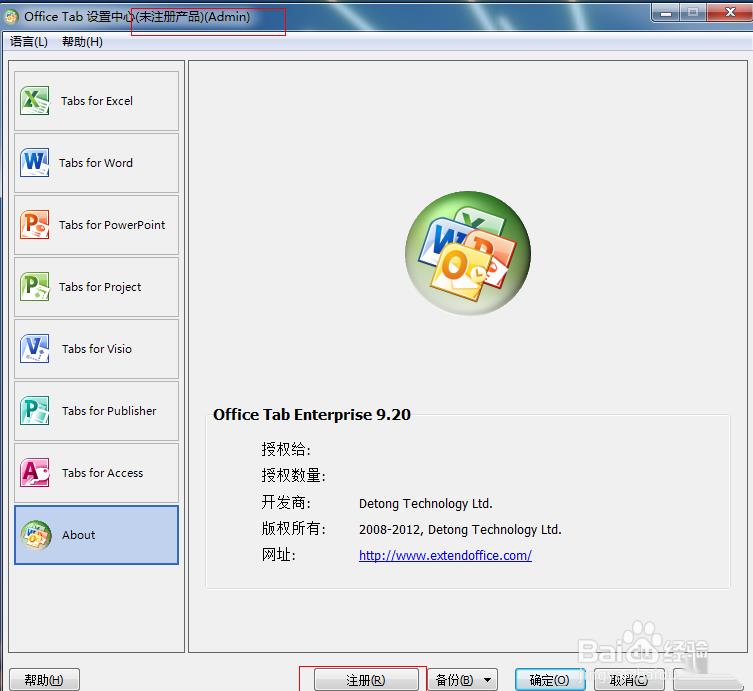This screenshot has width=753, height=691.
Task: Open the extendoffice.com website link
Action: [x=445, y=556]
